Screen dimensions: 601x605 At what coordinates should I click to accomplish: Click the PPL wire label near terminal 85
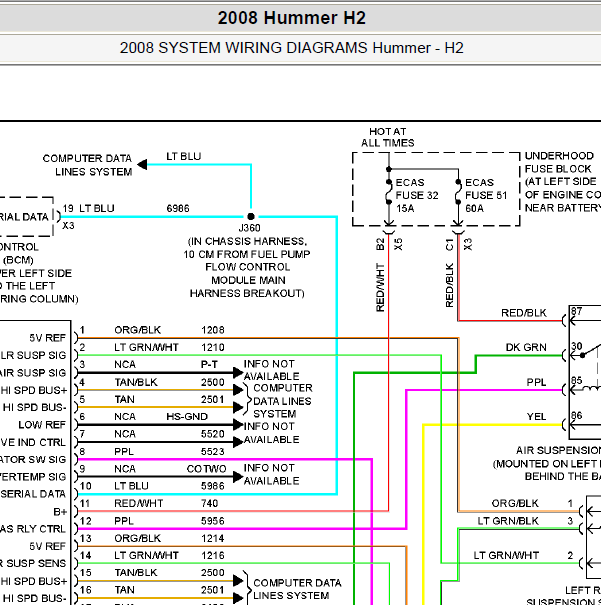coord(537,382)
